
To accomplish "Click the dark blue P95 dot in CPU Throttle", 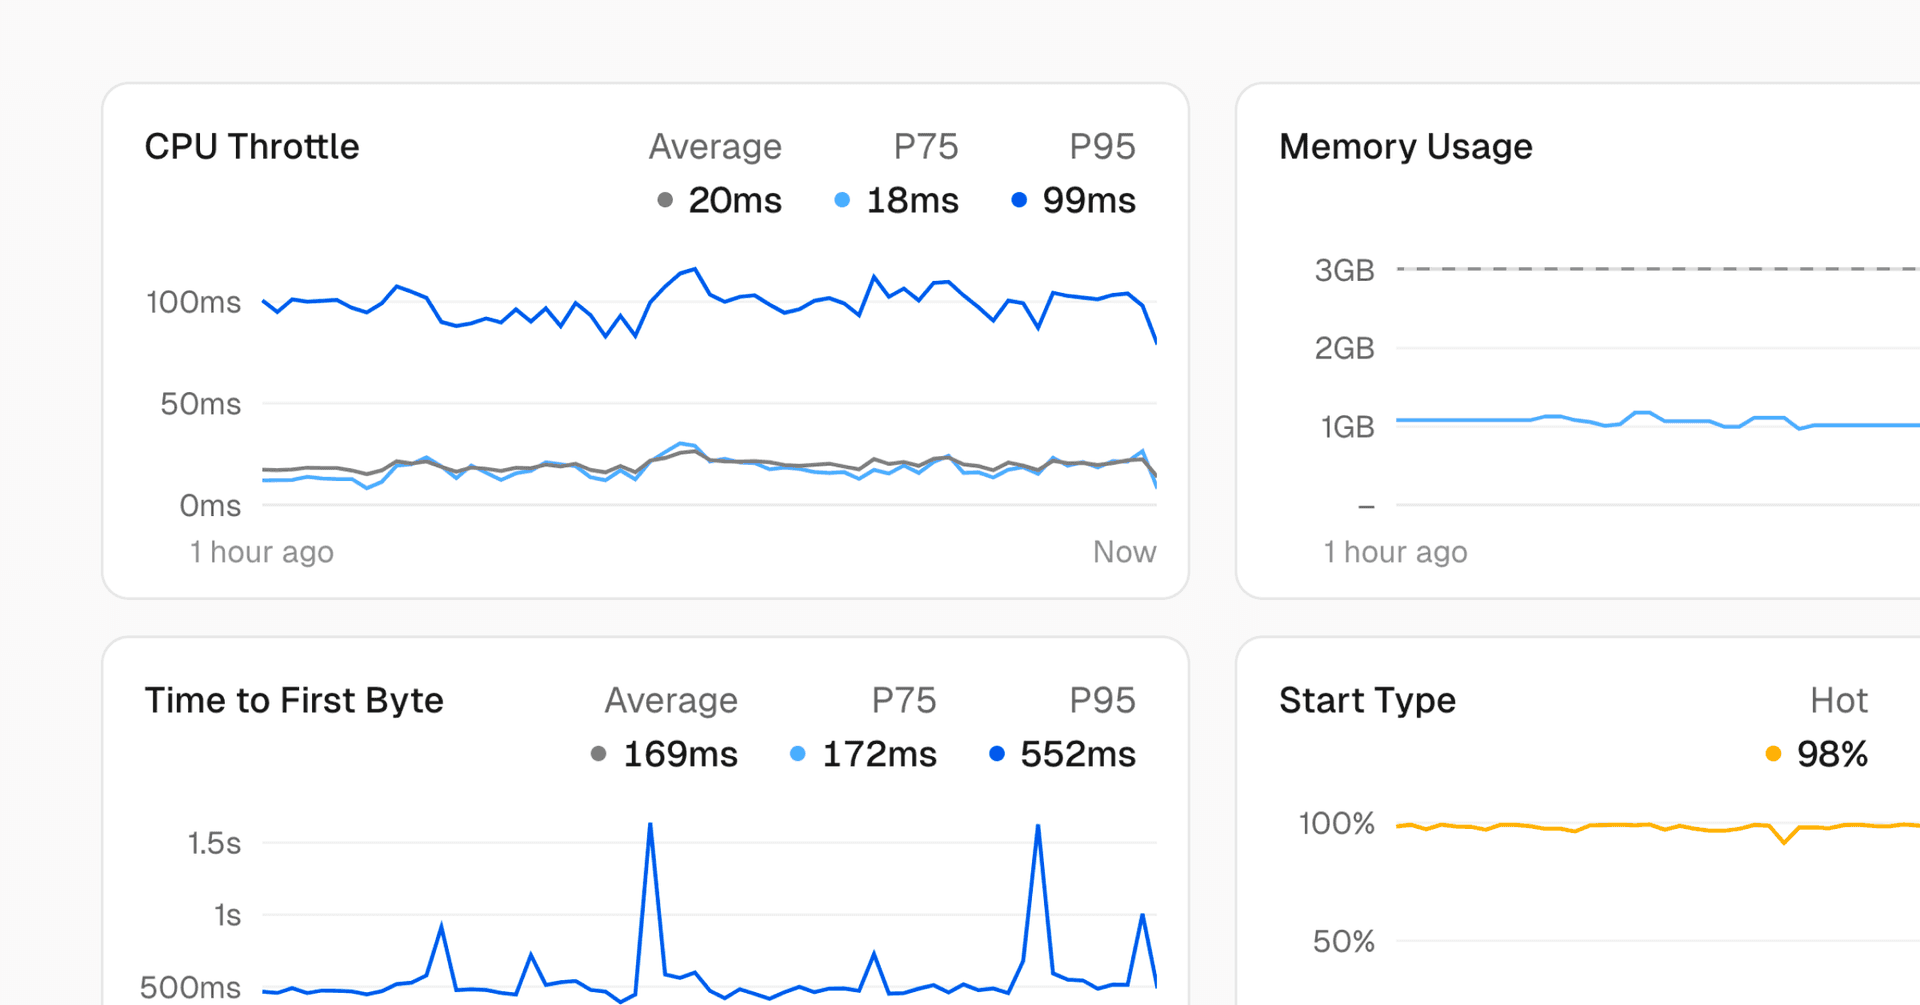I will (x=1019, y=200).
